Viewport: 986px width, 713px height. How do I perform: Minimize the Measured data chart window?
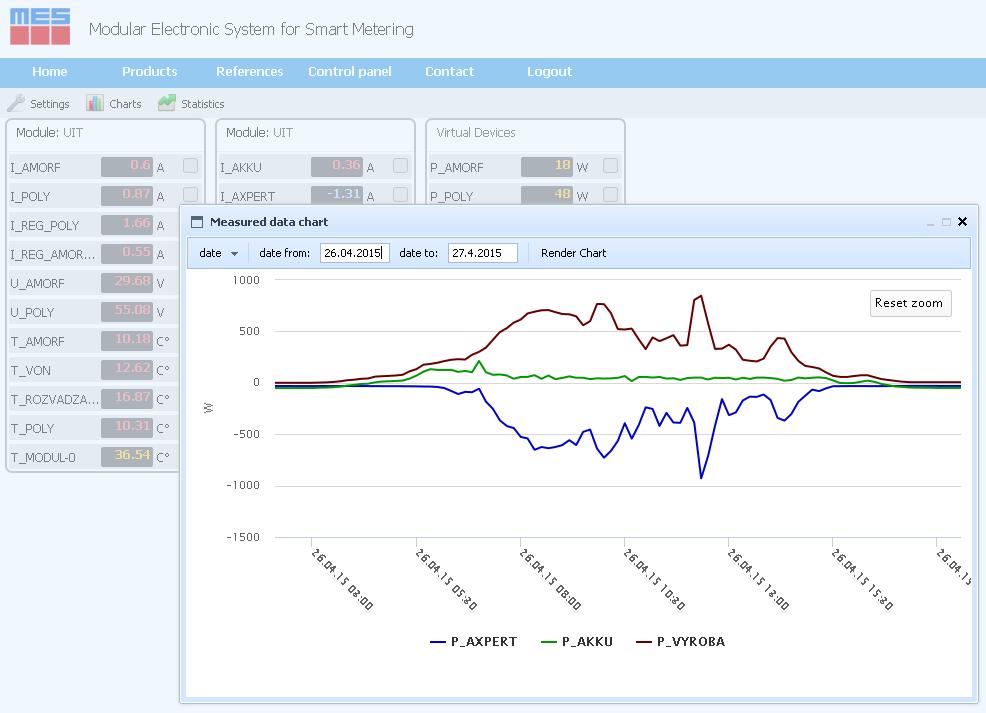tap(930, 222)
